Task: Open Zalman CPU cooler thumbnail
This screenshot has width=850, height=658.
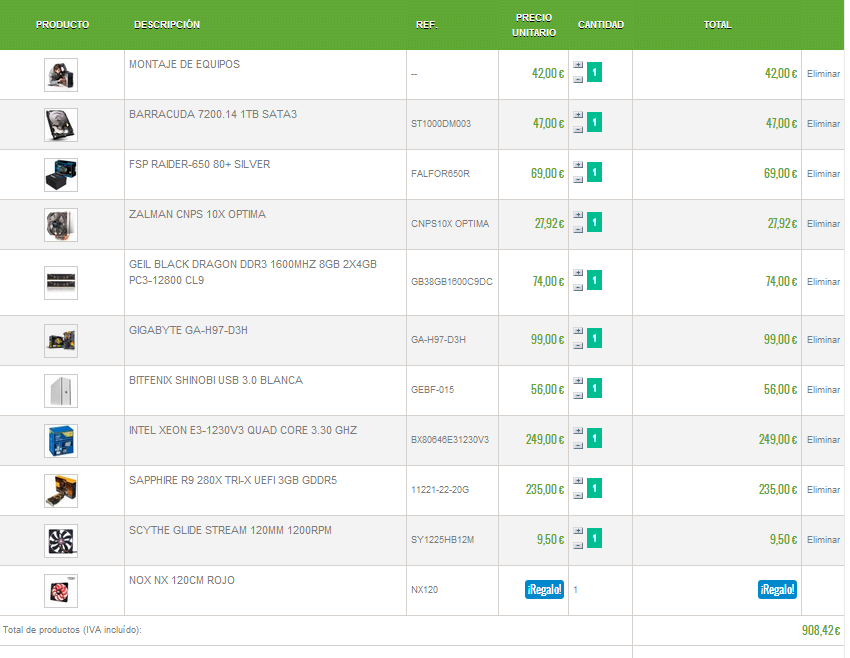Action: tap(61, 224)
